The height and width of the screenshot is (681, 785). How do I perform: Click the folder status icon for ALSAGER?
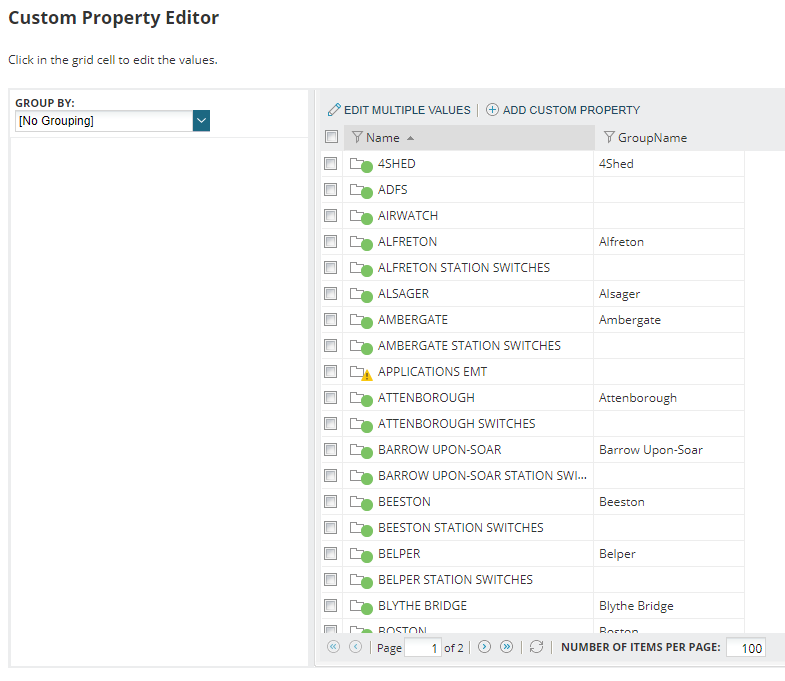[361, 294]
